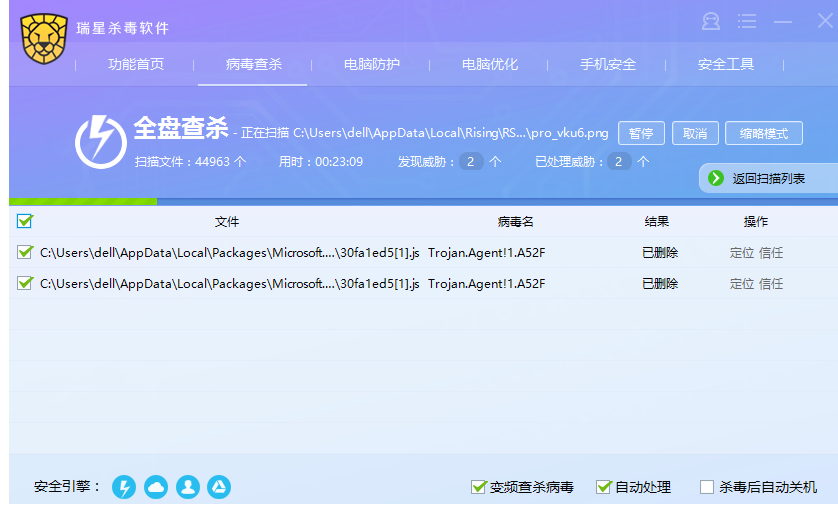This screenshot has width=838, height=505.
Task: Click the green arrow on 返回扫描列表
Action: [x=716, y=178]
